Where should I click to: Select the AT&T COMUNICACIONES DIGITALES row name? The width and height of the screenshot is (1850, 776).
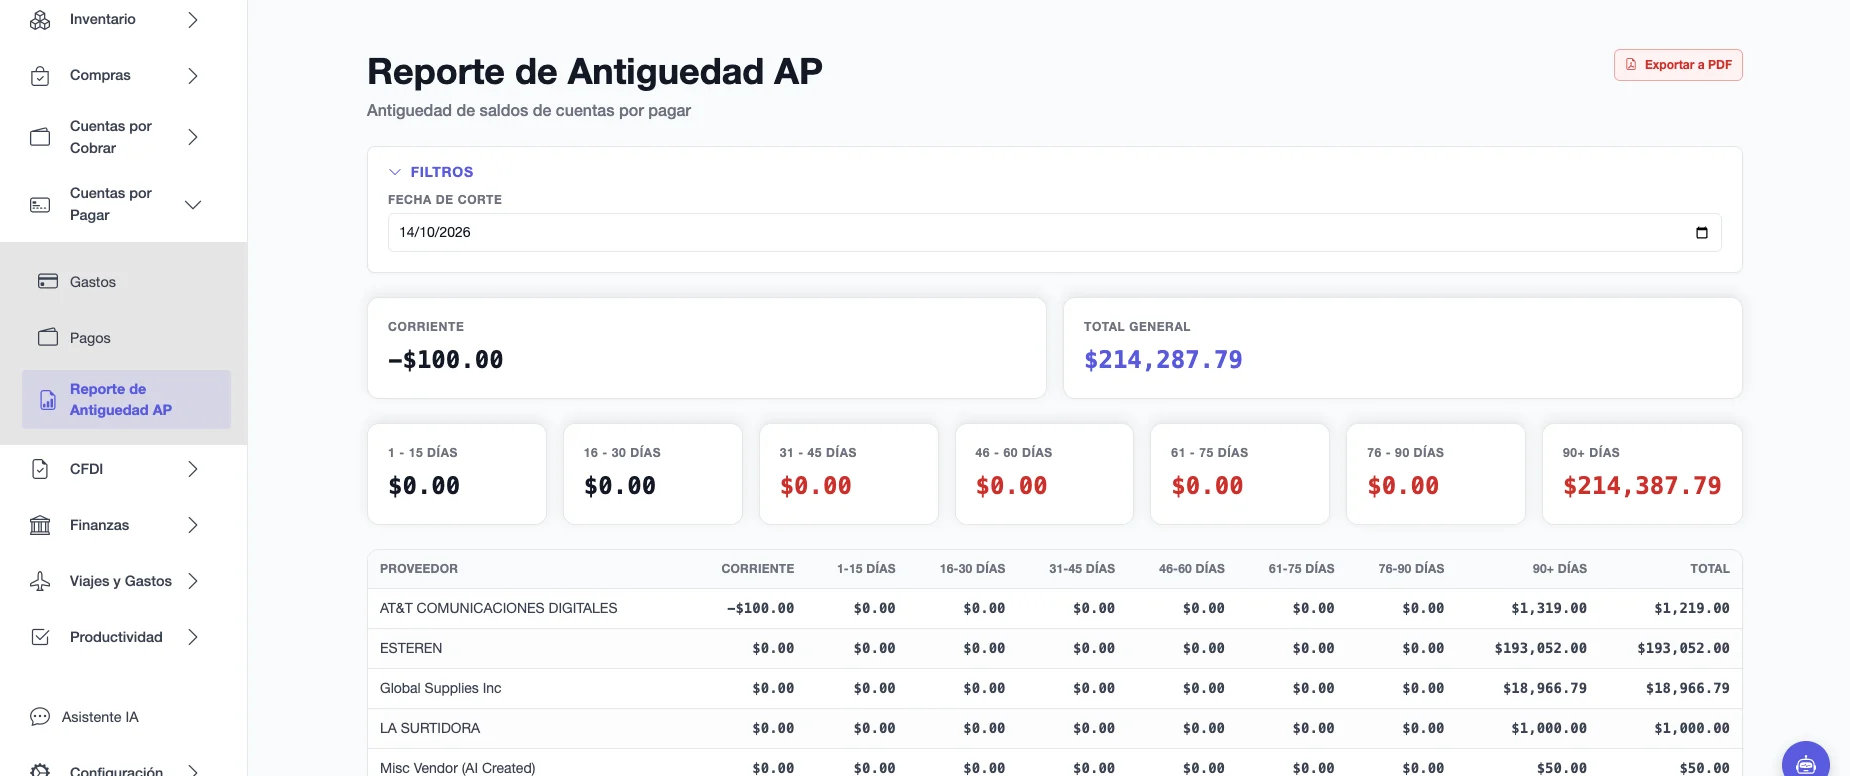click(498, 608)
